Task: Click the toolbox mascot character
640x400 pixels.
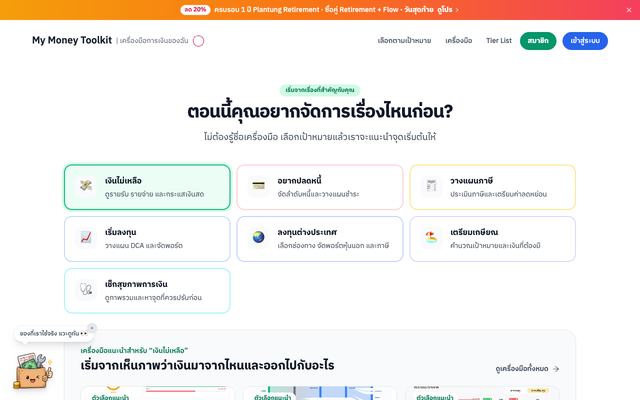Action: click(x=33, y=371)
